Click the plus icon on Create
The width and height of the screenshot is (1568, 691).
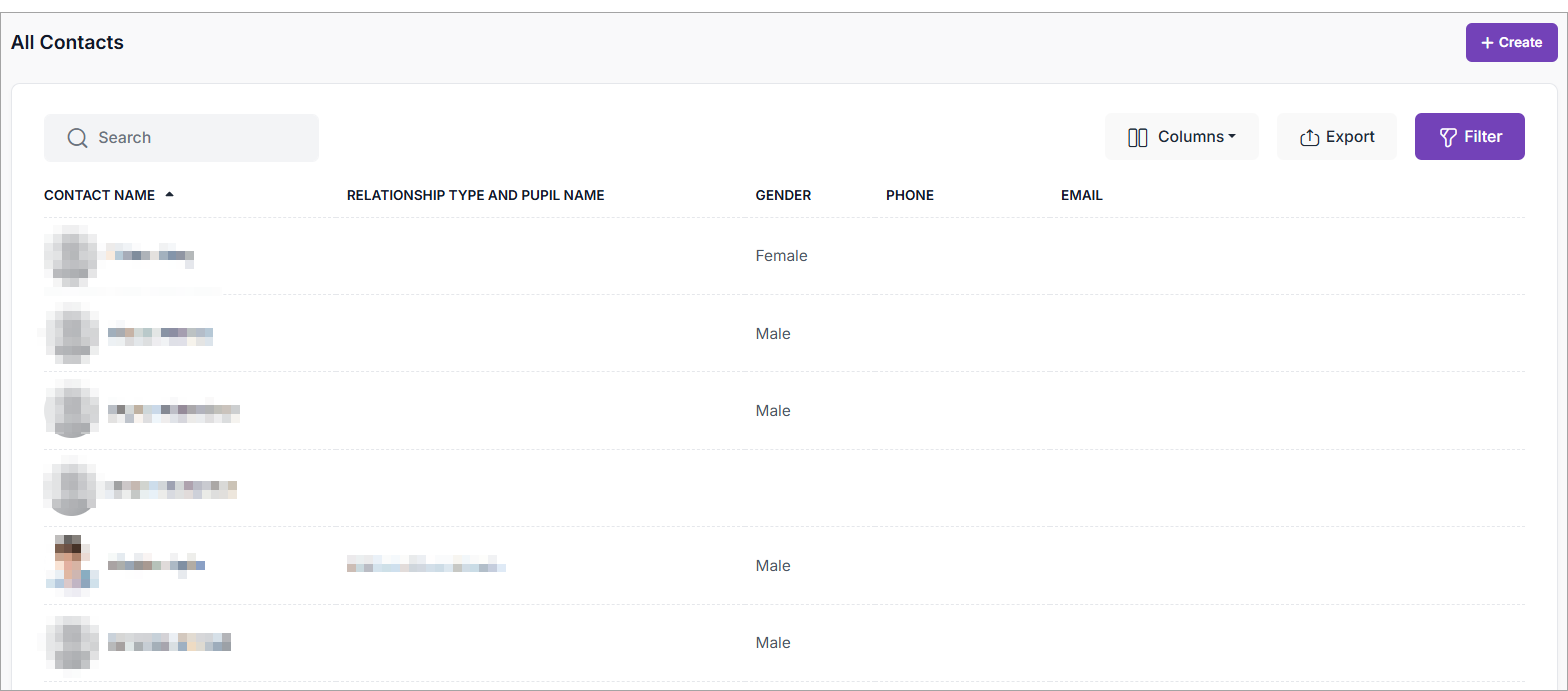(x=1487, y=43)
